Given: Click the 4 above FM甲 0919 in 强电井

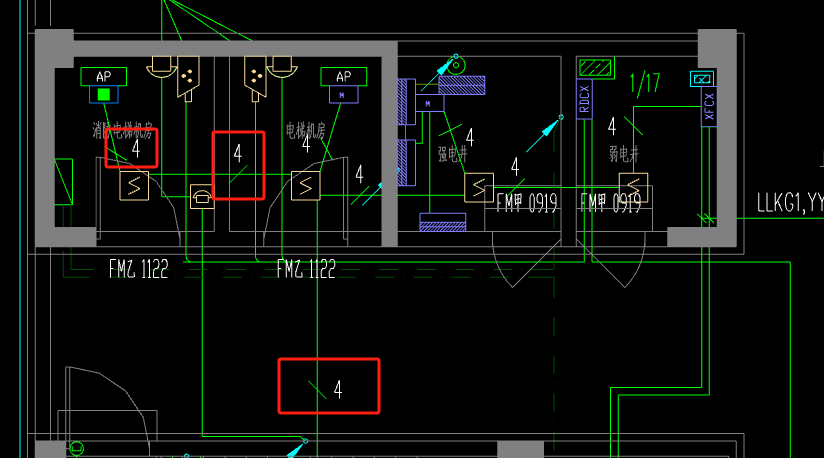Looking at the screenshot, I should point(515,167).
